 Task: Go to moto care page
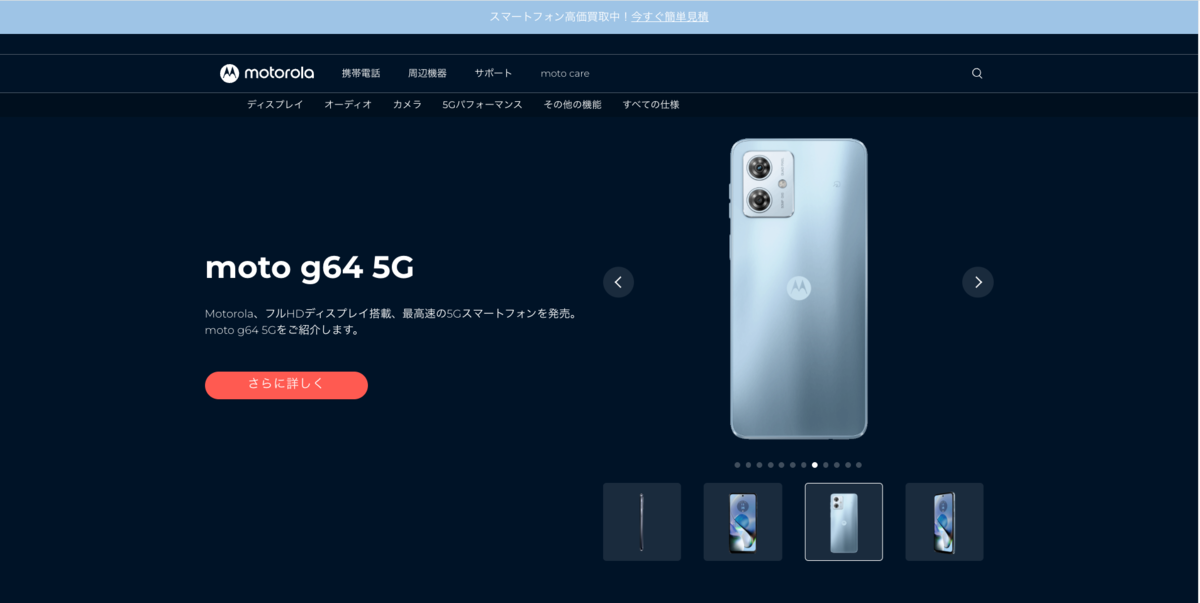565,73
